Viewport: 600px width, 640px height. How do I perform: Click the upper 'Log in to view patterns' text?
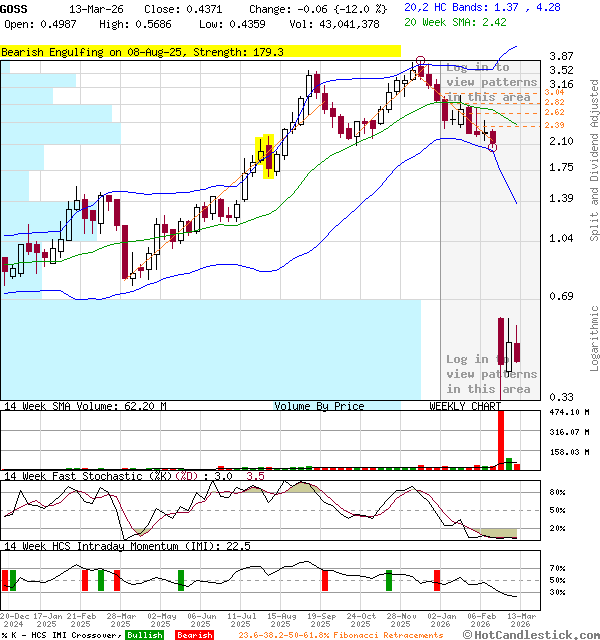pos(490,82)
